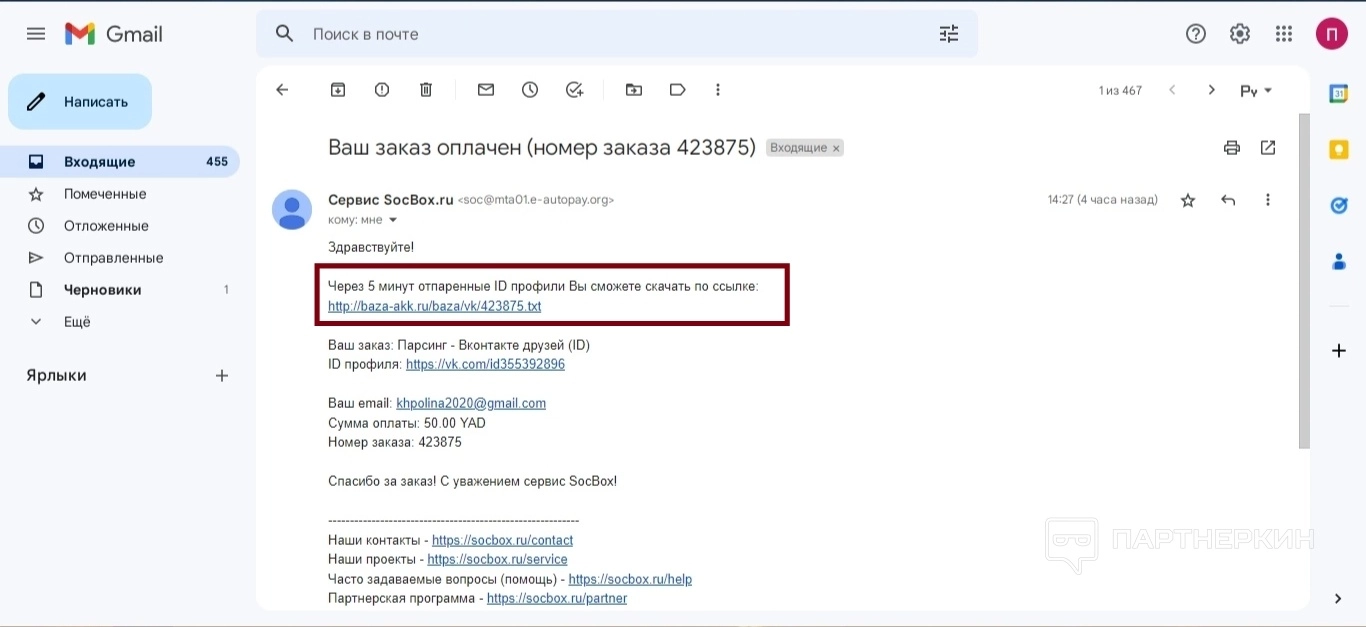Go back to inbox arrow

point(282,90)
